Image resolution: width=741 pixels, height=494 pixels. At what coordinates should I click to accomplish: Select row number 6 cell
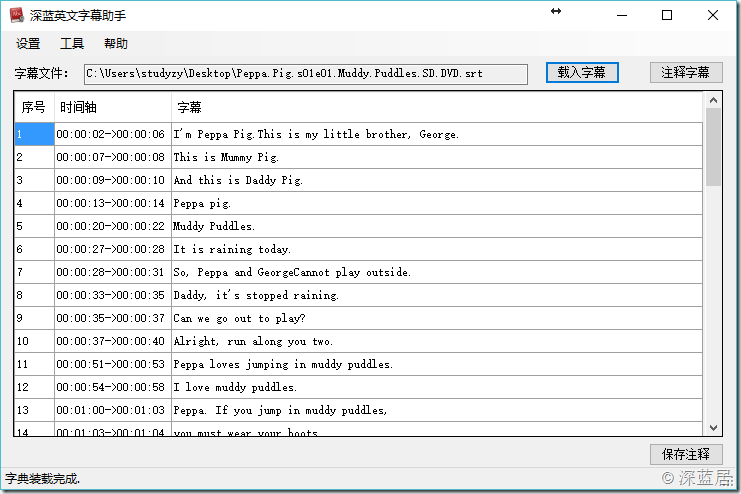coord(34,249)
